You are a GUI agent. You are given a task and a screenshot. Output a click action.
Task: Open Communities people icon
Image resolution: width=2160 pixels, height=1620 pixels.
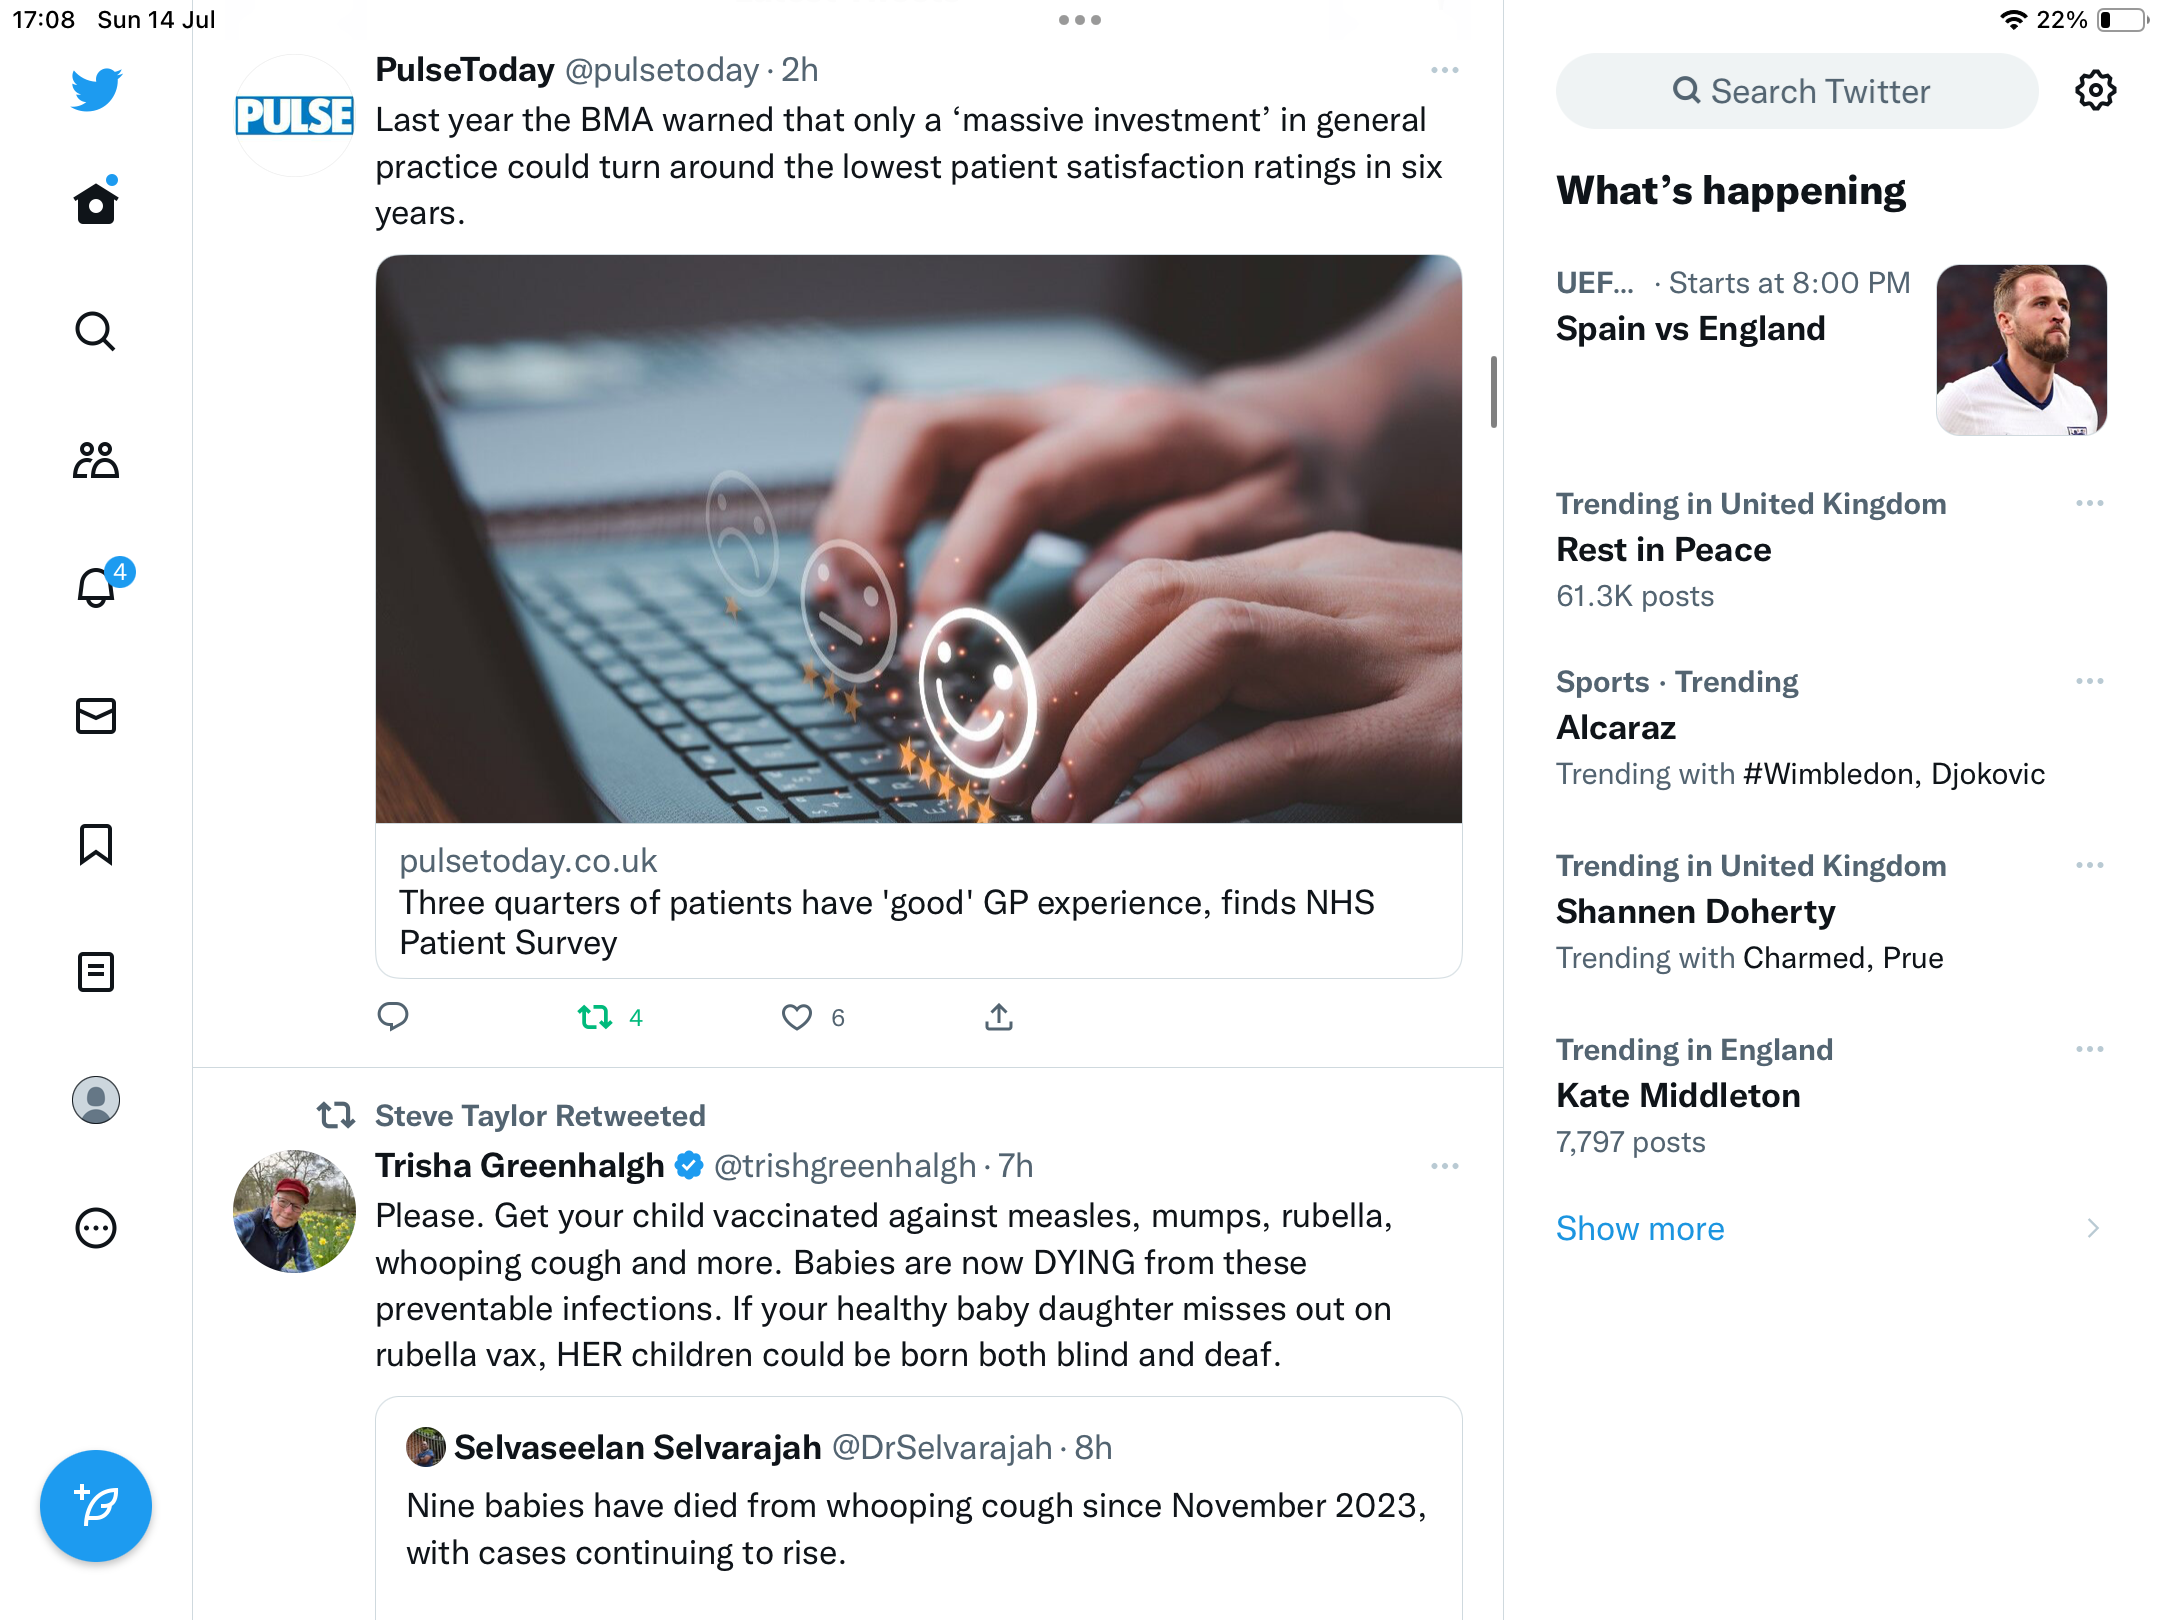click(x=96, y=460)
